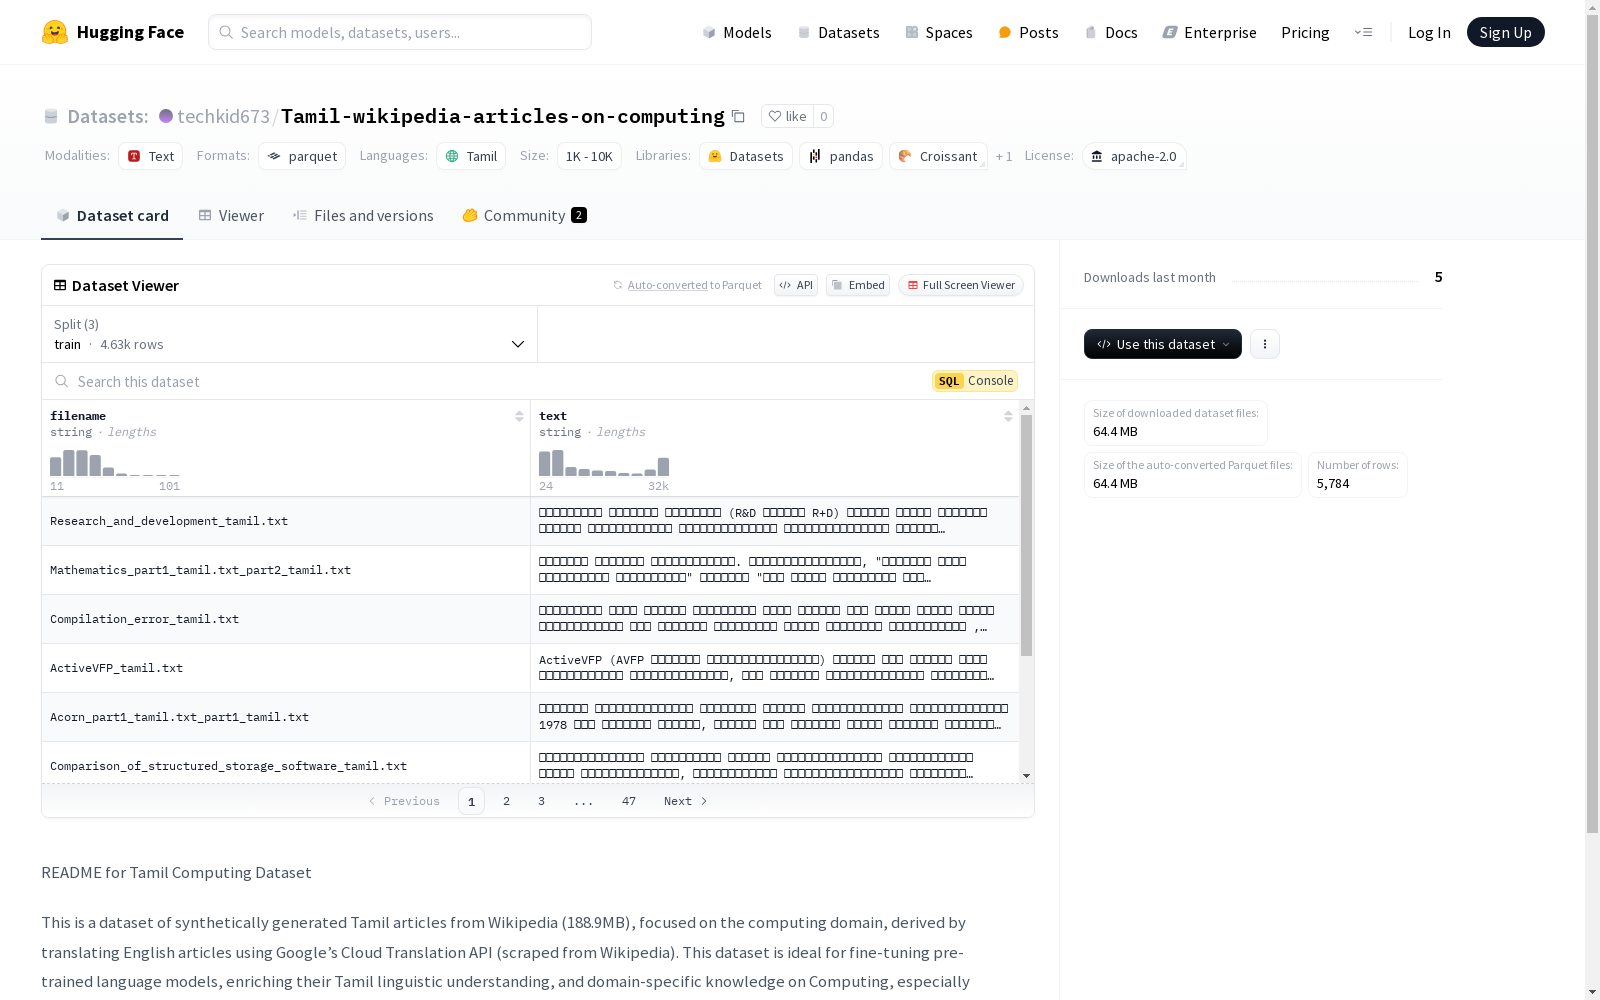This screenshot has height=1000, width=1600.
Task: Click the dataset title Tamil-wikipedia-articles-on-computing
Action: pos(502,116)
